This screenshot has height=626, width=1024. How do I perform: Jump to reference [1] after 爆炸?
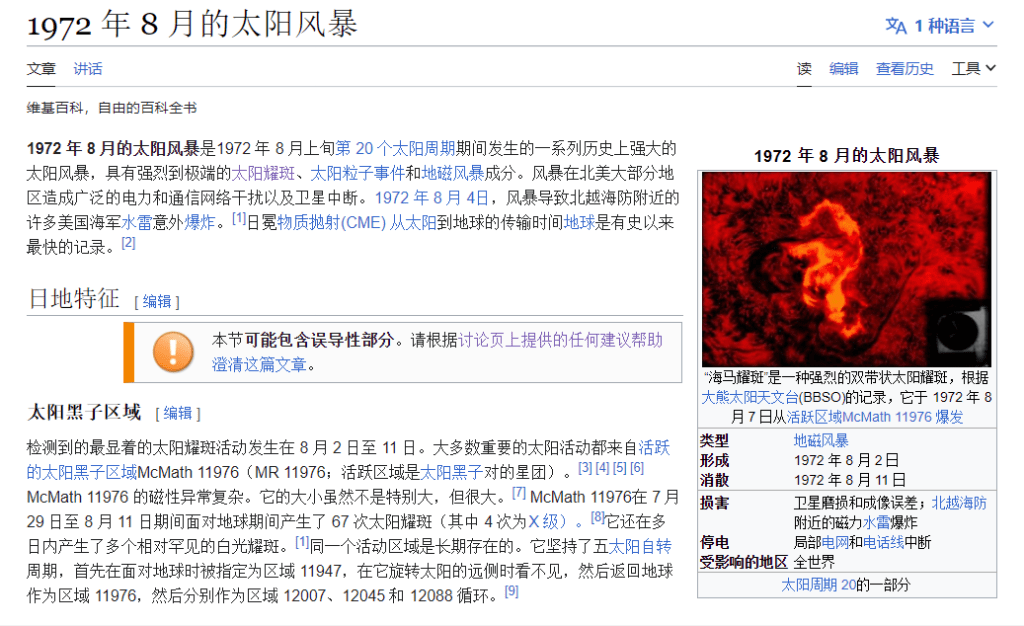[239, 218]
